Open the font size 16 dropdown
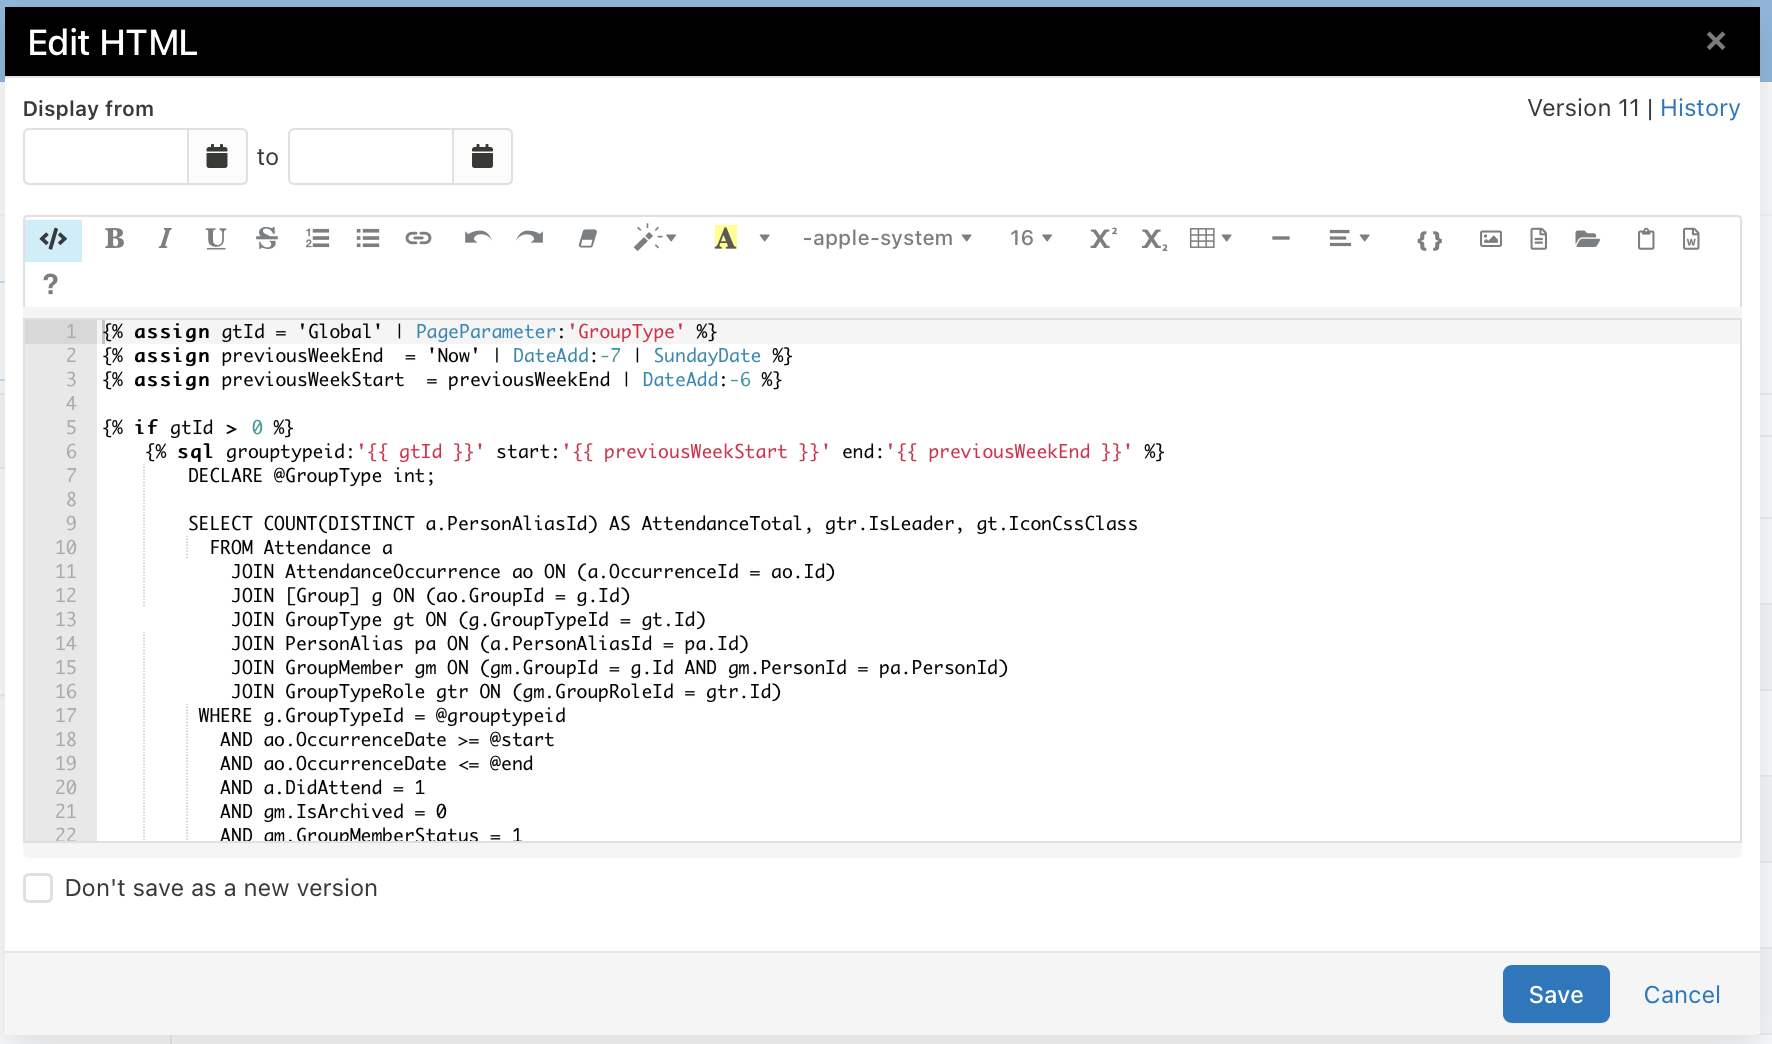Viewport: 1772px width, 1044px height. point(1031,239)
